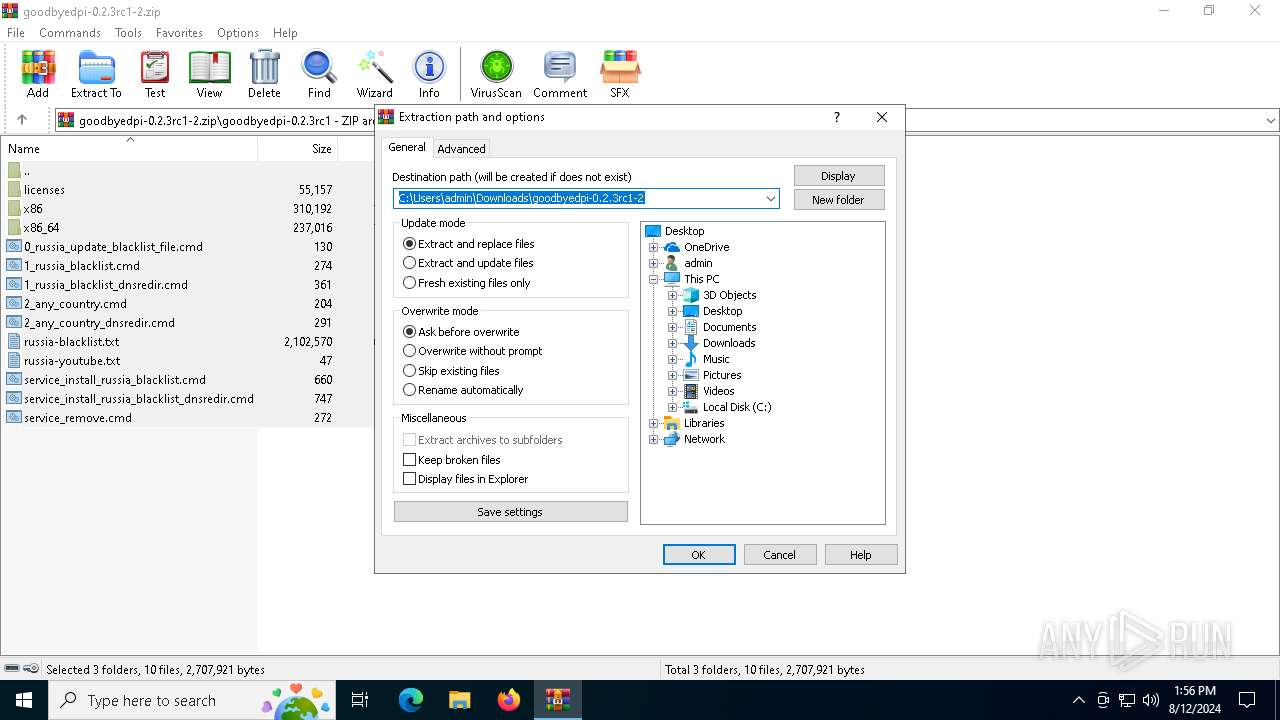
Task: Select the x86 folder icon
Action: pyautogui.click(x=14, y=208)
